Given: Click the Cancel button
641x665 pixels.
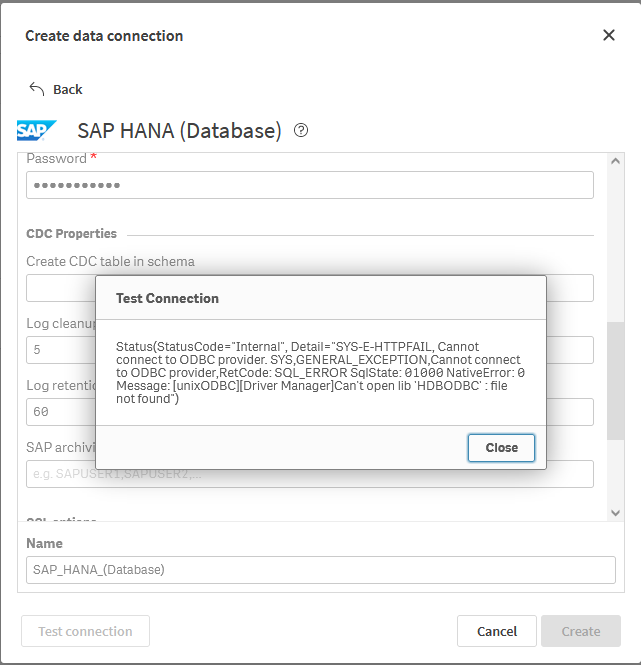Looking at the screenshot, I should tap(497, 631).
